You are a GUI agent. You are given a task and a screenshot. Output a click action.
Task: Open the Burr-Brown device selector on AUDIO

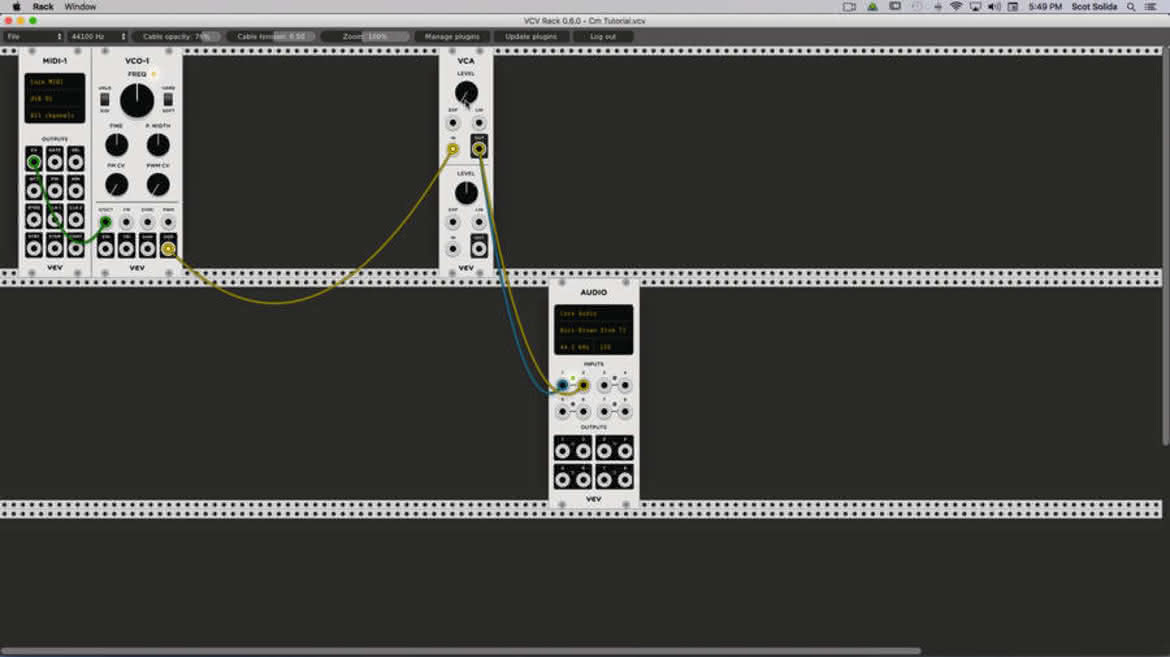593,330
